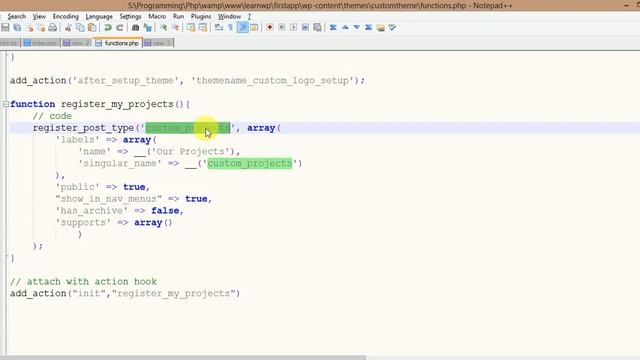
Task: Click the Zoom Out icon
Action: 175,27
